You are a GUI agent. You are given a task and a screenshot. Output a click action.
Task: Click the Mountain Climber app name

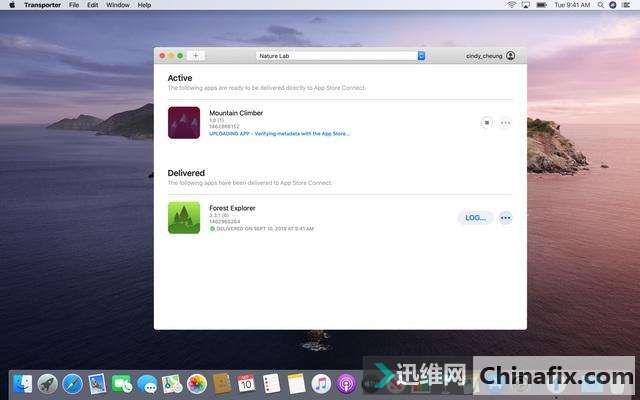coord(236,113)
